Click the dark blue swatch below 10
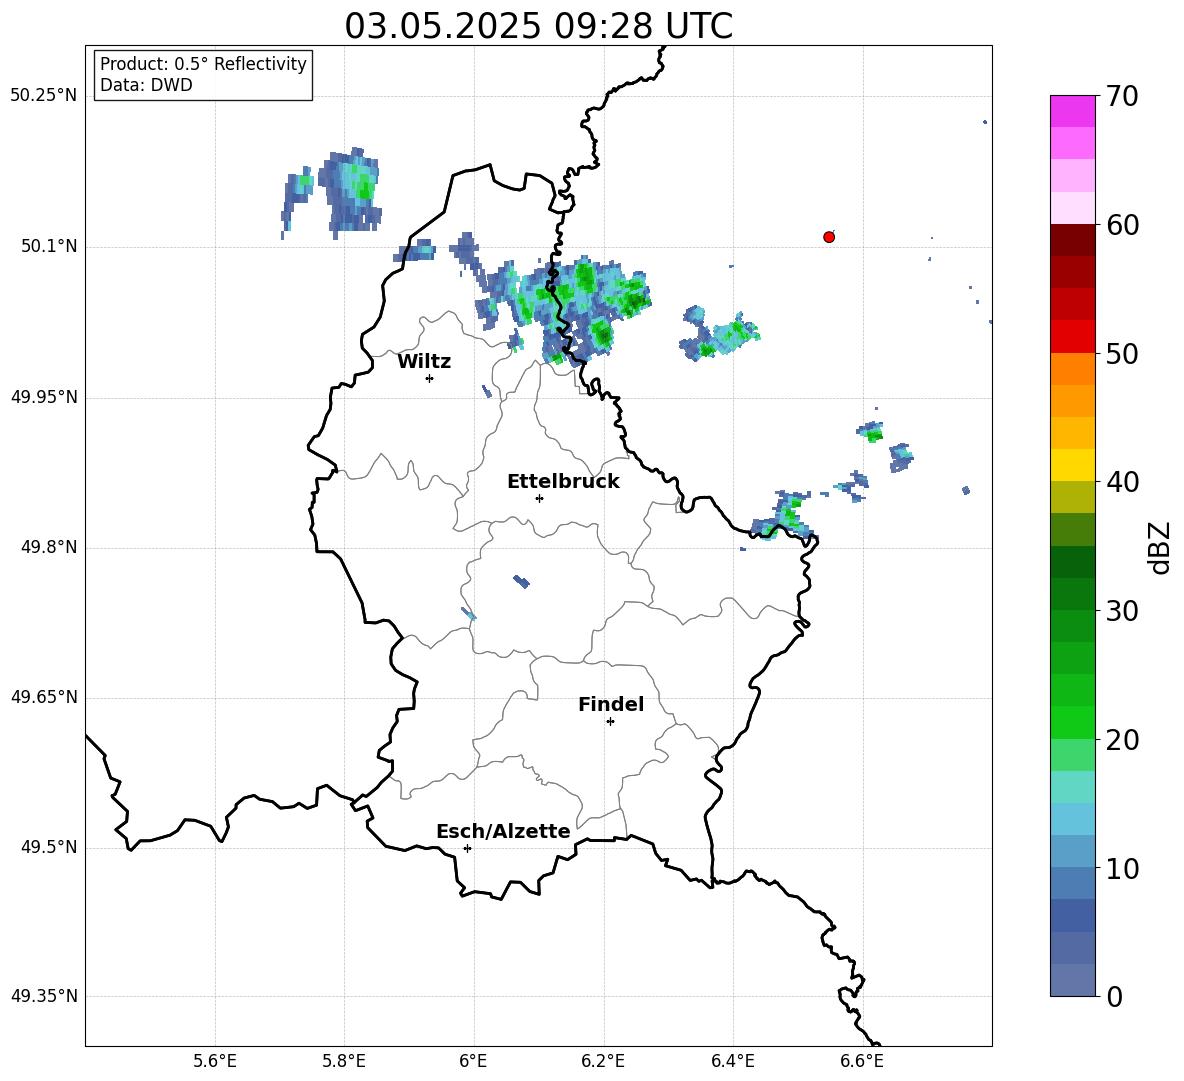This screenshot has width=1184, height=1081. pyautogui.click(x=1072, y=915)
